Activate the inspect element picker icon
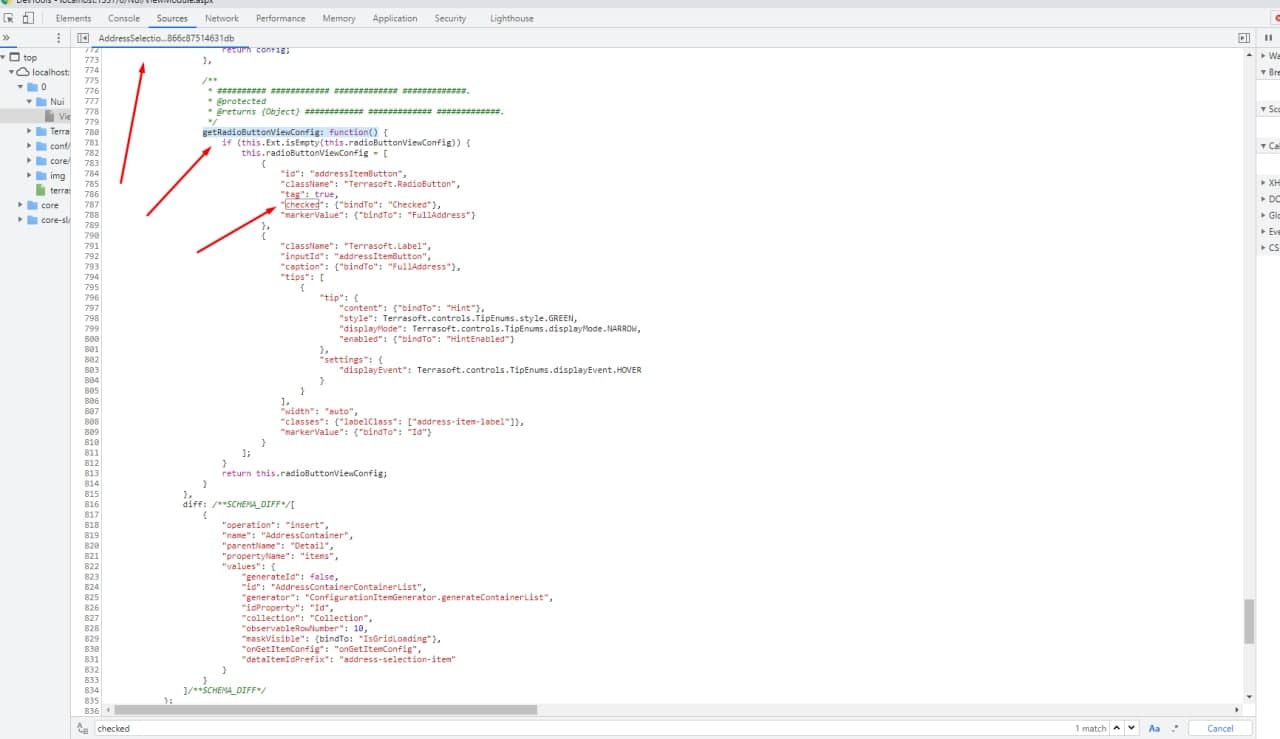This screenshot has height=739, width=1280. 10,18
